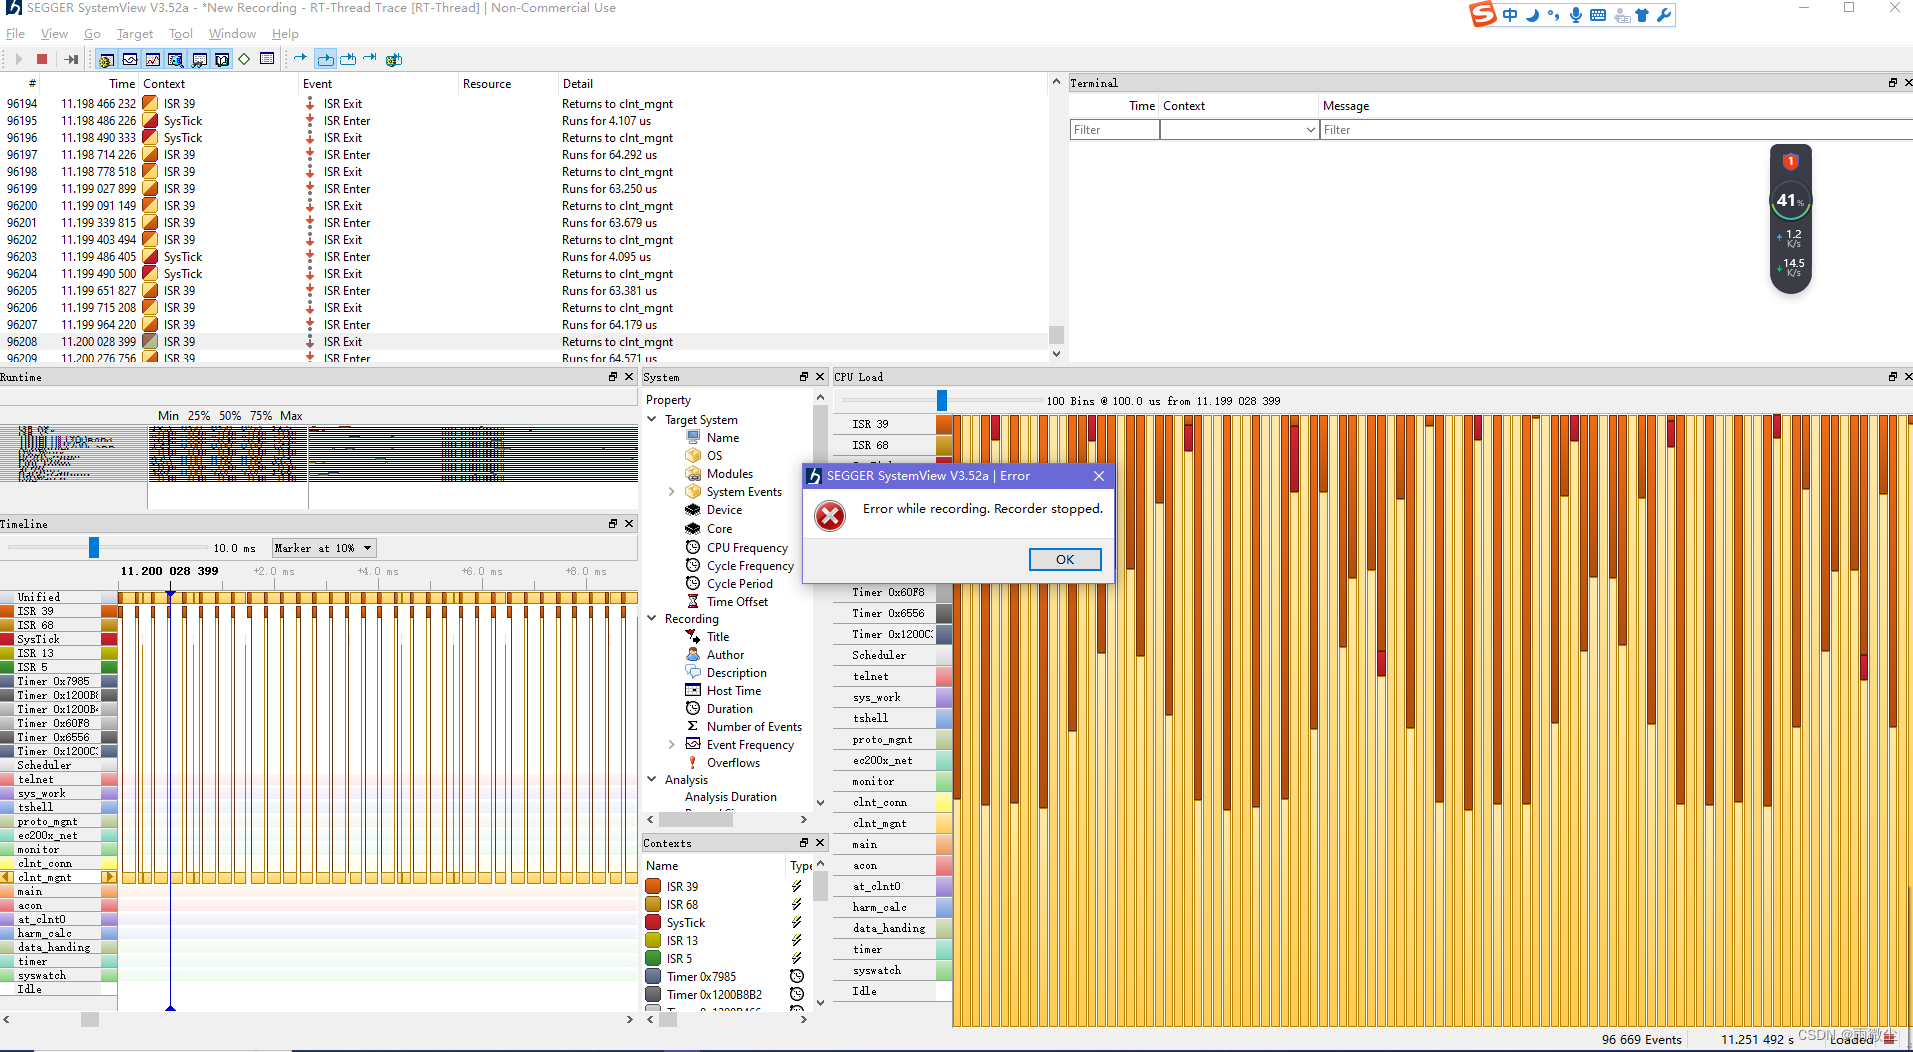This screenshot has height=1052, width=1913.
Task: Click the last toolbar icon with gear
Action: tap(394, 59)
